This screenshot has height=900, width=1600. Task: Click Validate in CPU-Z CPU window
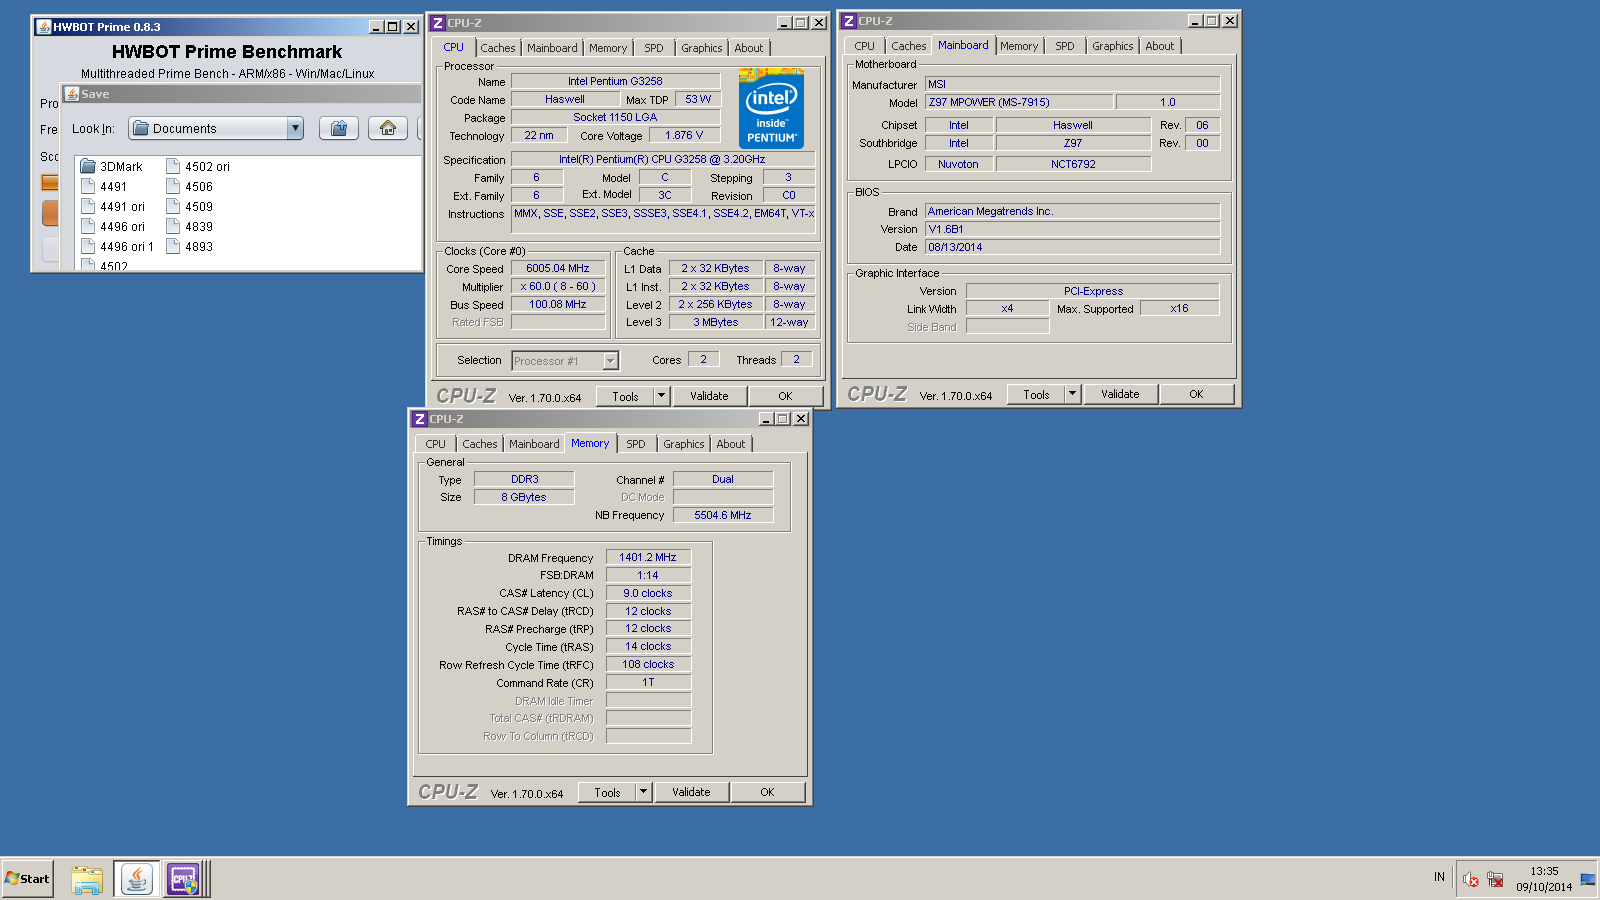(x=709, y=397)
